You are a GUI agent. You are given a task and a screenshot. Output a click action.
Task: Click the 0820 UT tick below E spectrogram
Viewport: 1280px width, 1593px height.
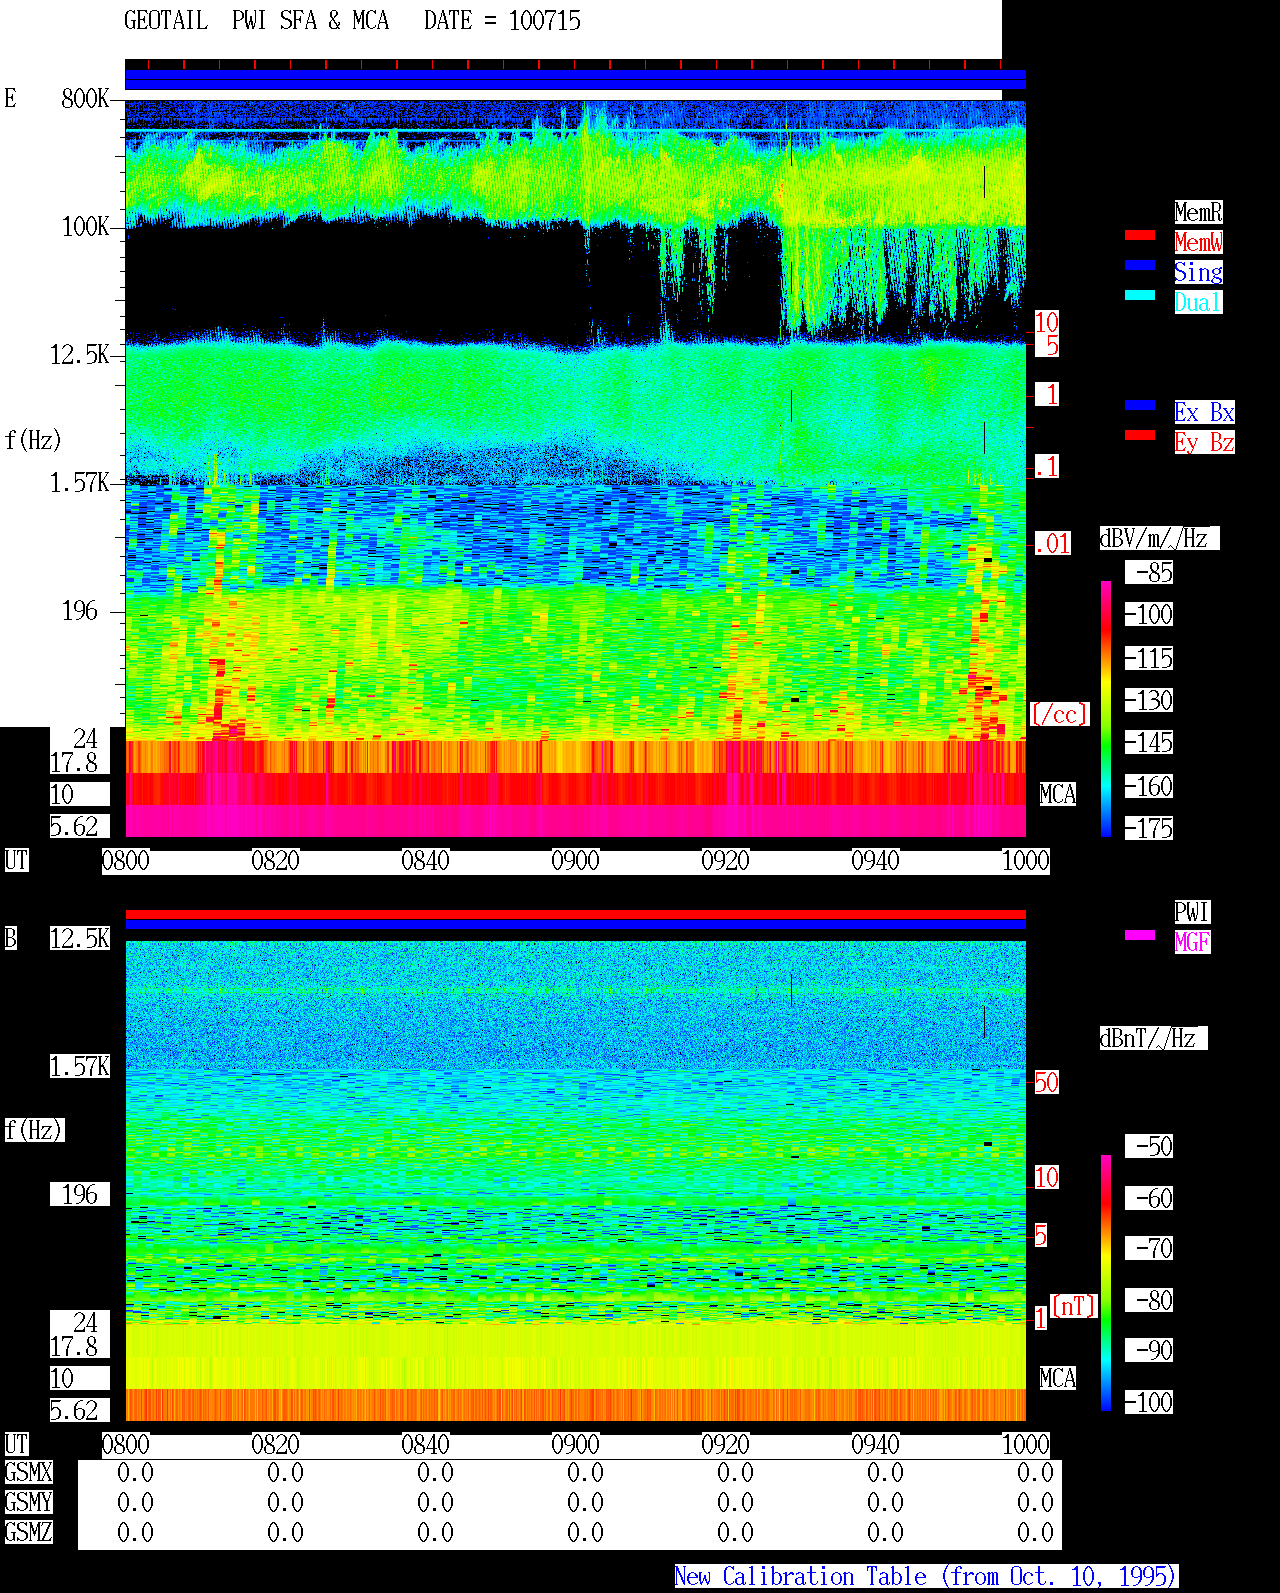(275, 861)
